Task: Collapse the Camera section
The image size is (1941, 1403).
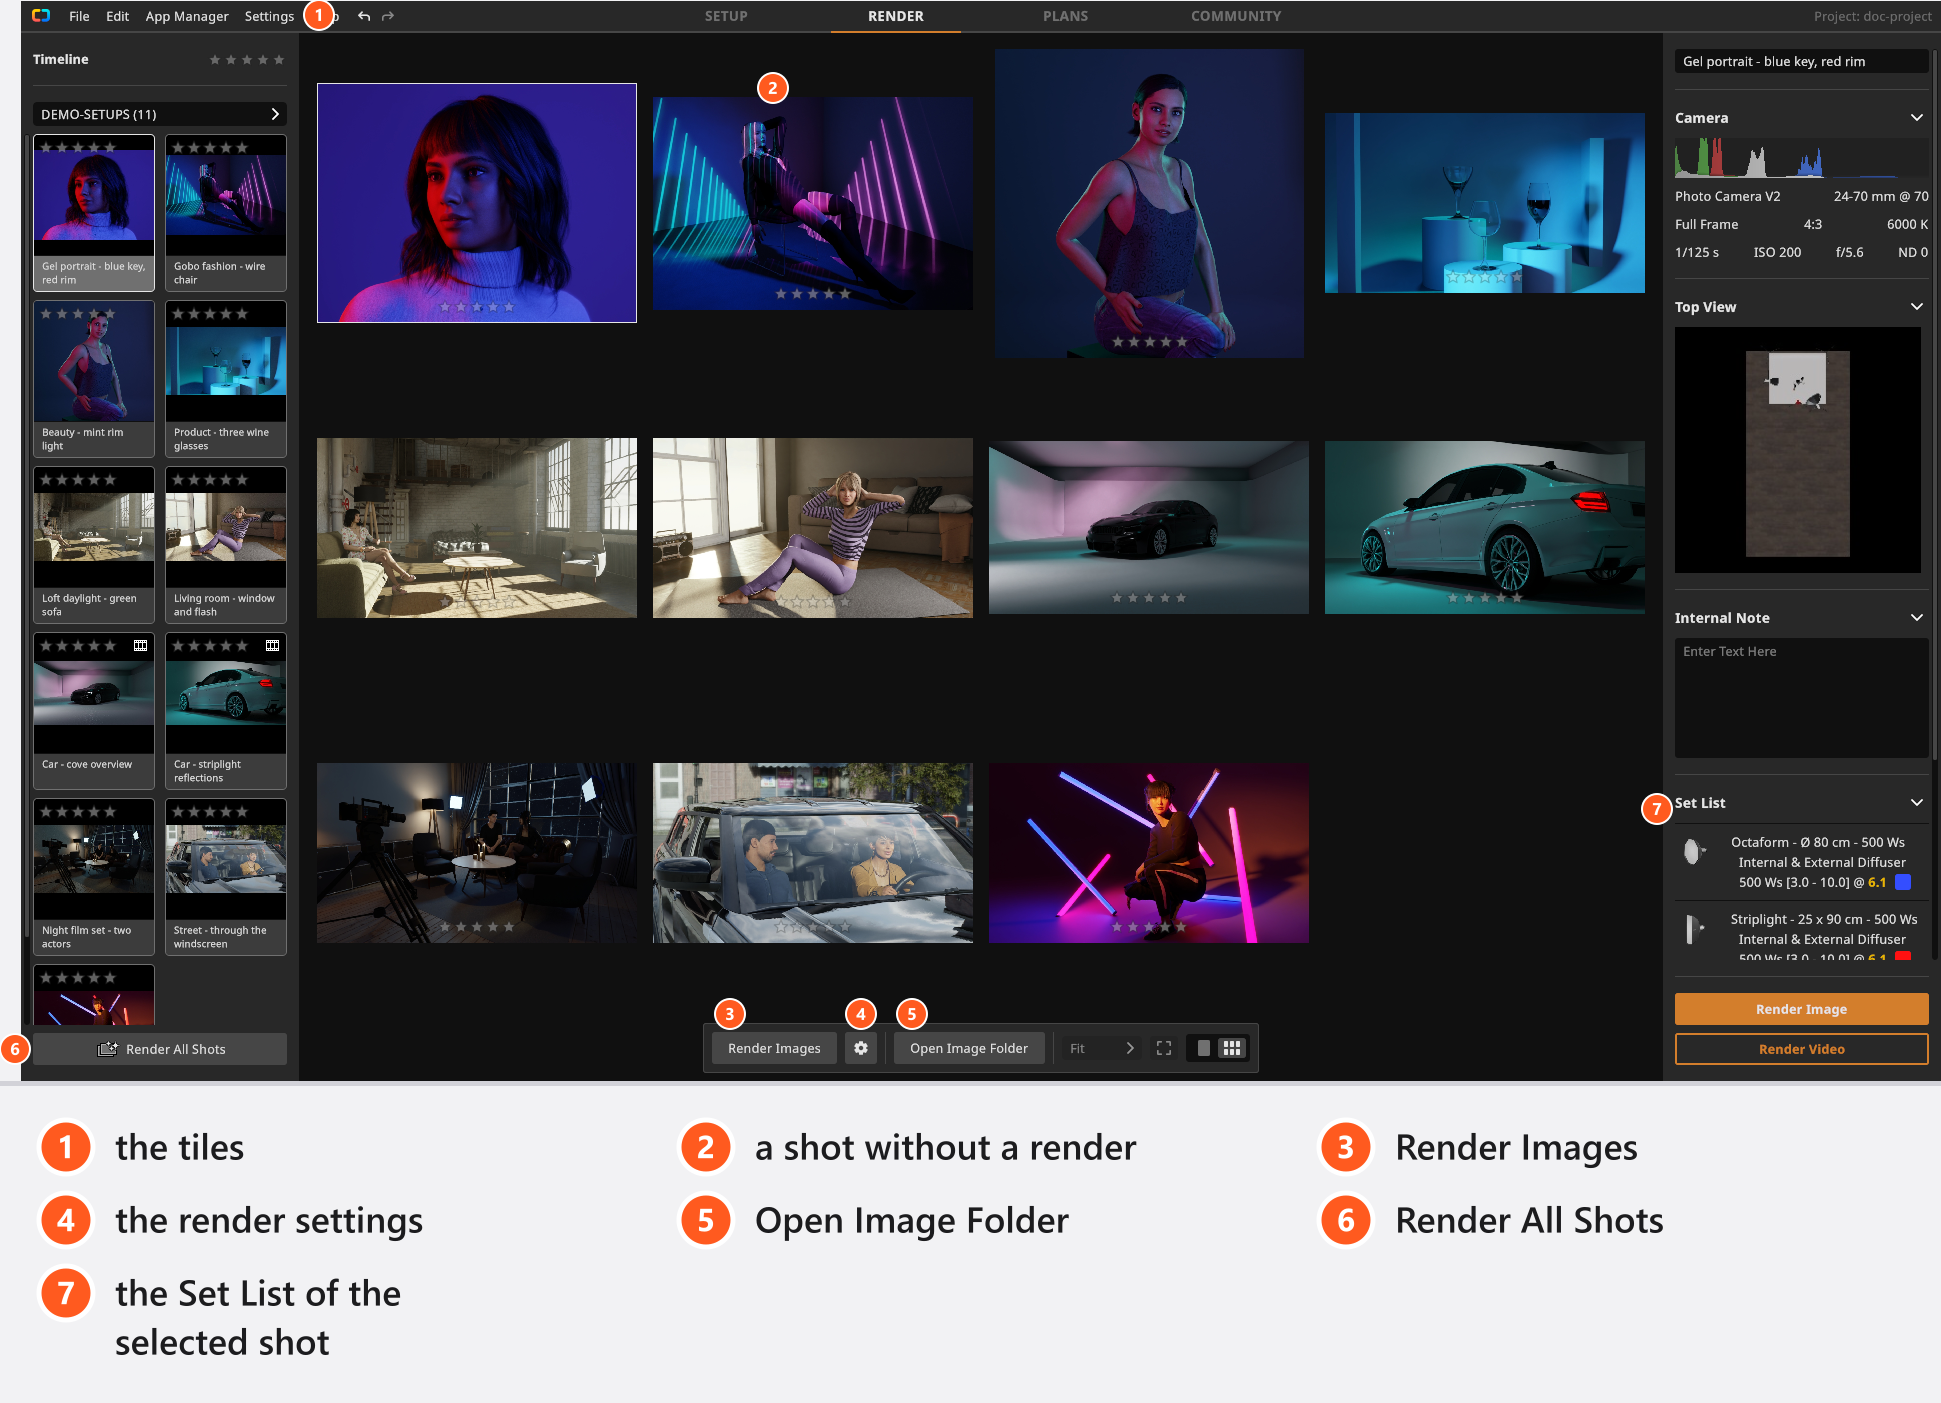Action: pyautogui.click(x=1916, y=118)
